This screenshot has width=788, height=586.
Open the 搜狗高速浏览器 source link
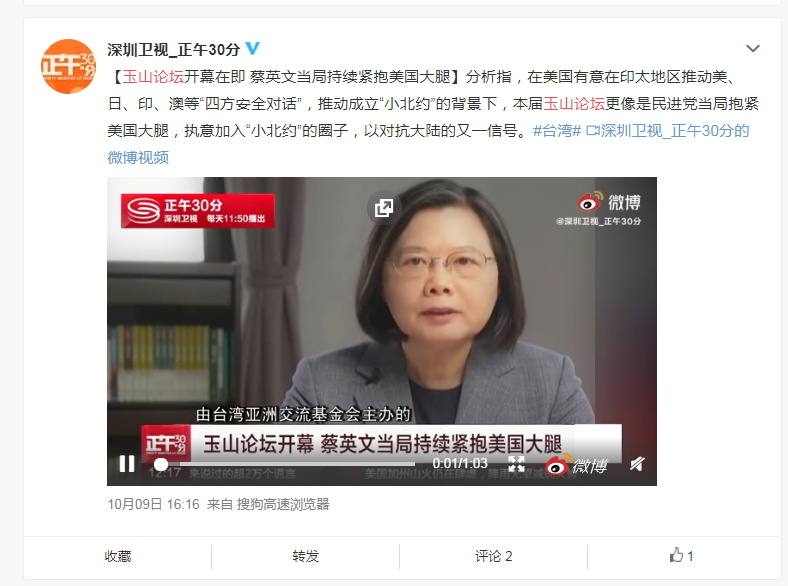(283, 504)
